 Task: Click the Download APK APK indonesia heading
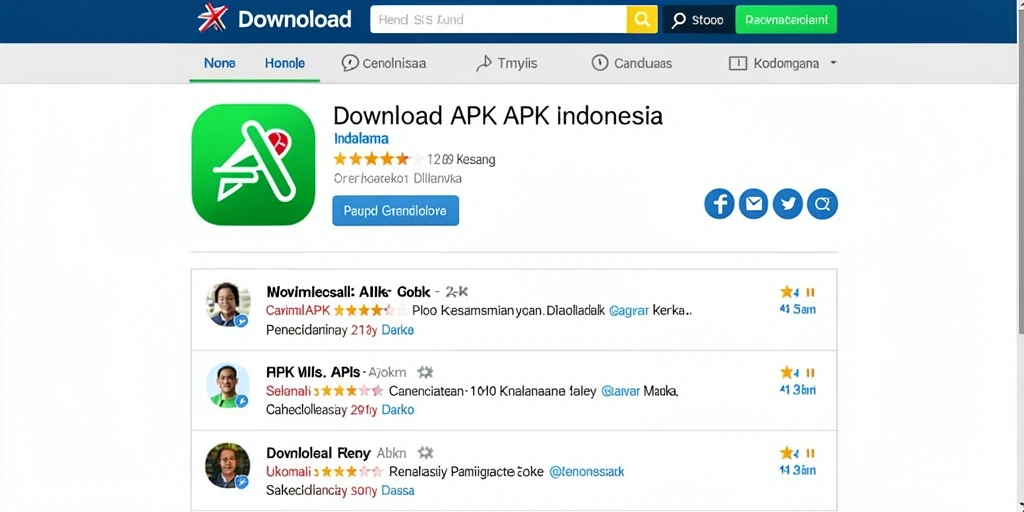pos(498,116)
